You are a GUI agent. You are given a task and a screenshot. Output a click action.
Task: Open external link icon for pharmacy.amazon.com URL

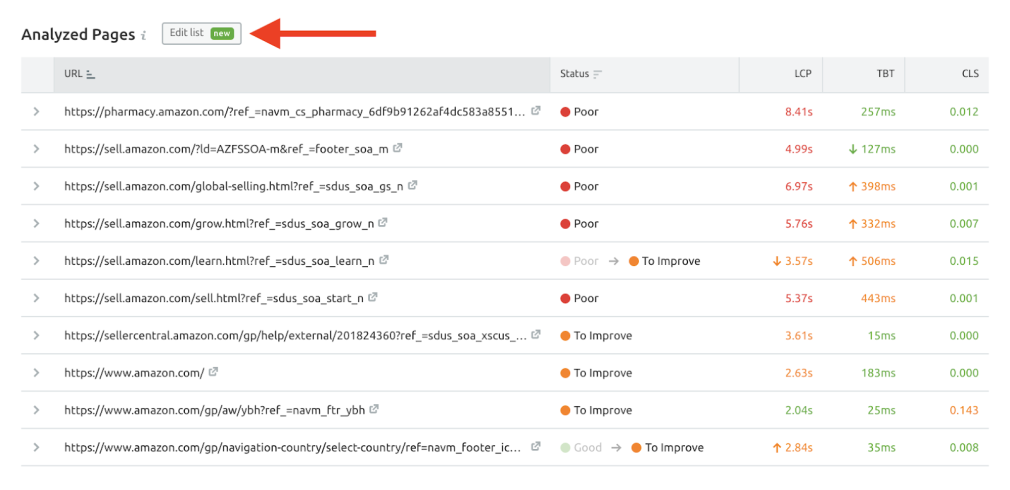pyautogui.click(x=536, y=111)
